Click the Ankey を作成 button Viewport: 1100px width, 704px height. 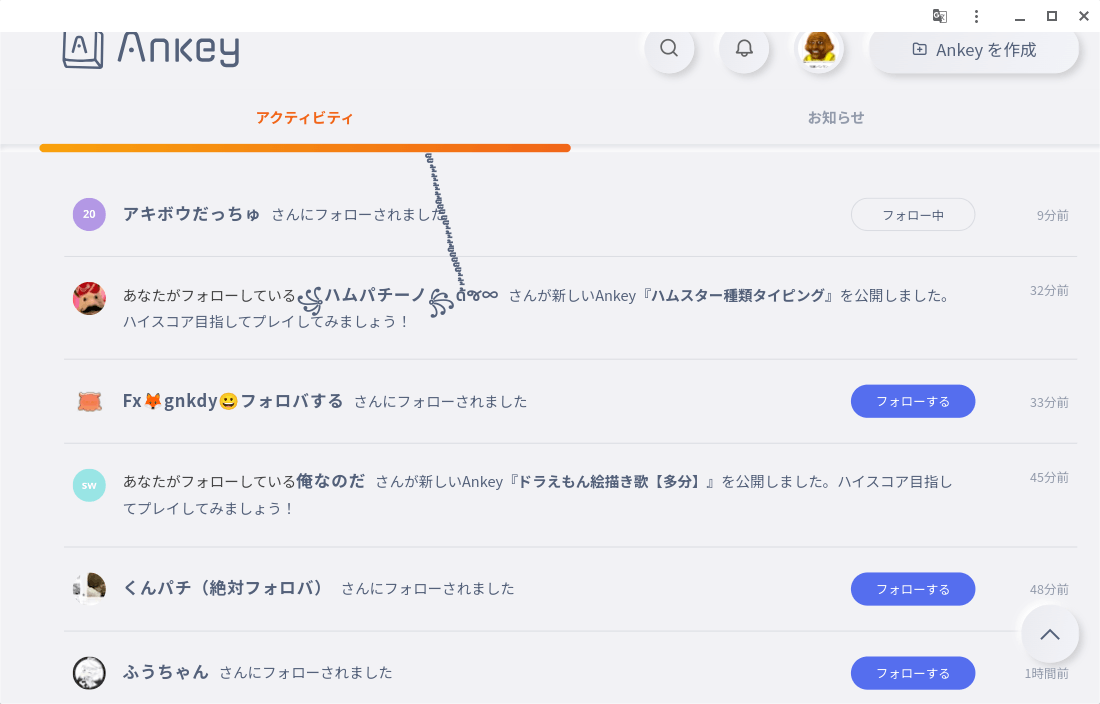(x=974, y=49)
